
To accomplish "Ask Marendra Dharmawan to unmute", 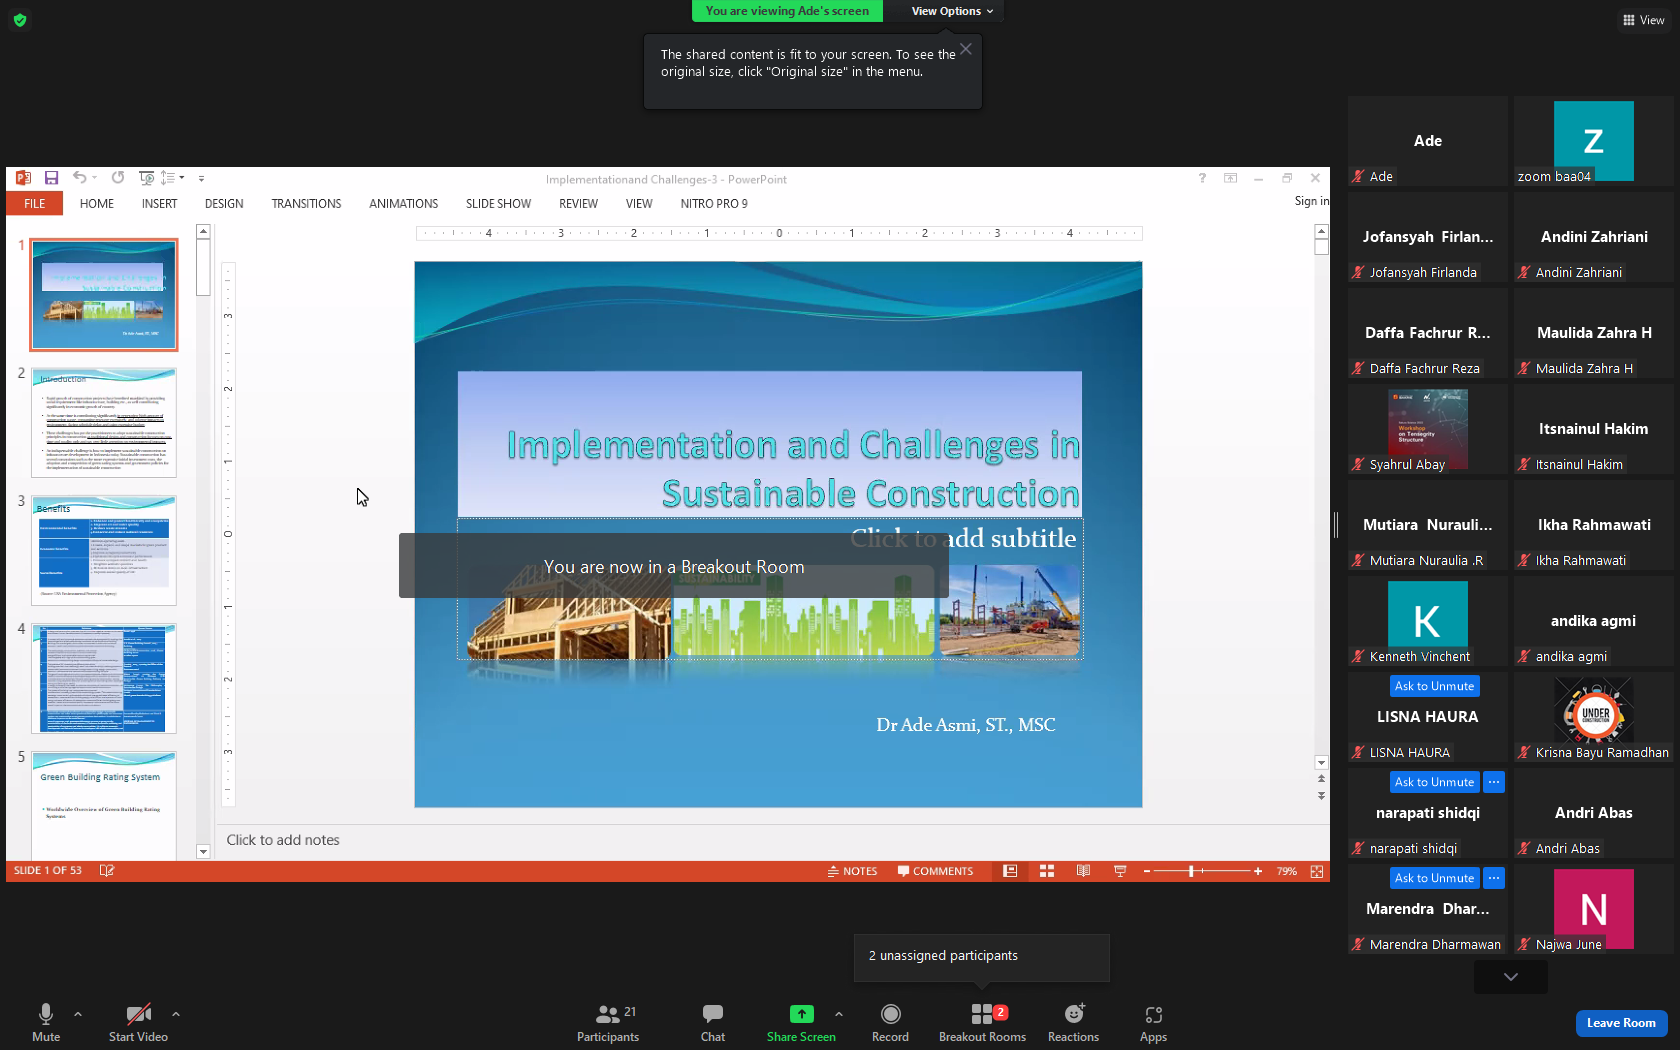I will click(x=1434, y=878).
